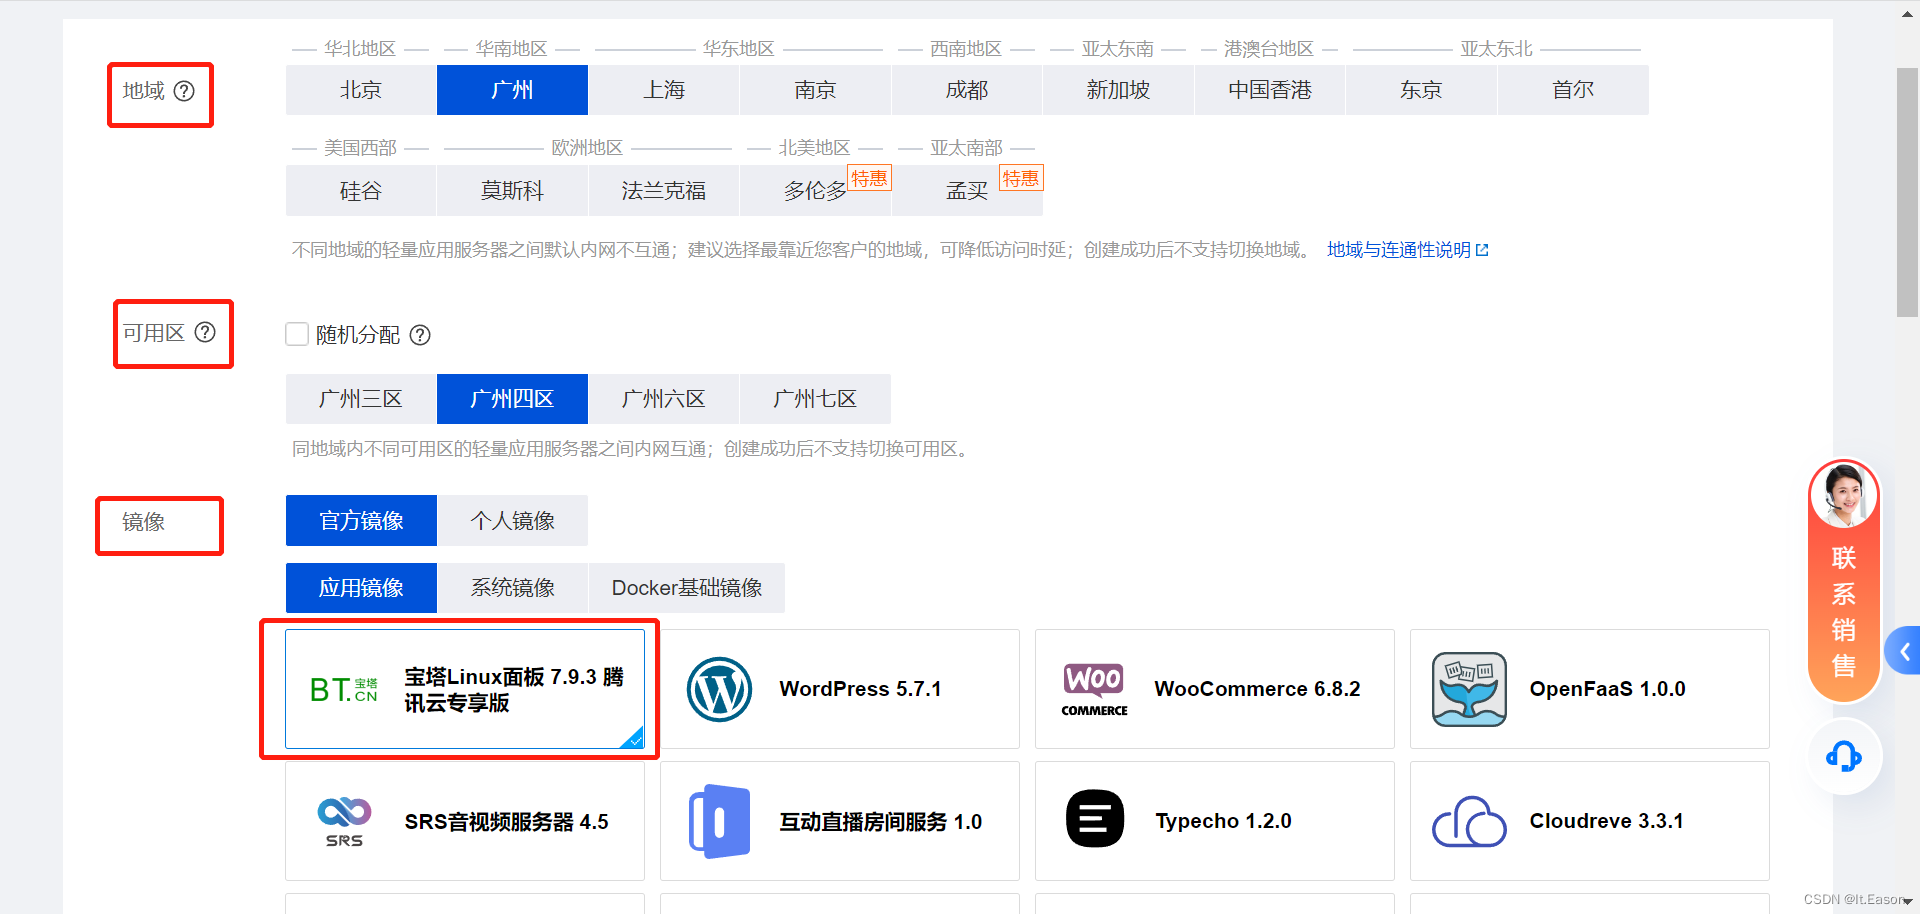This screenshot has width=1920, height=914.
Task: Click the 特惠 badge on 孟买
Action: [1021, 178]
